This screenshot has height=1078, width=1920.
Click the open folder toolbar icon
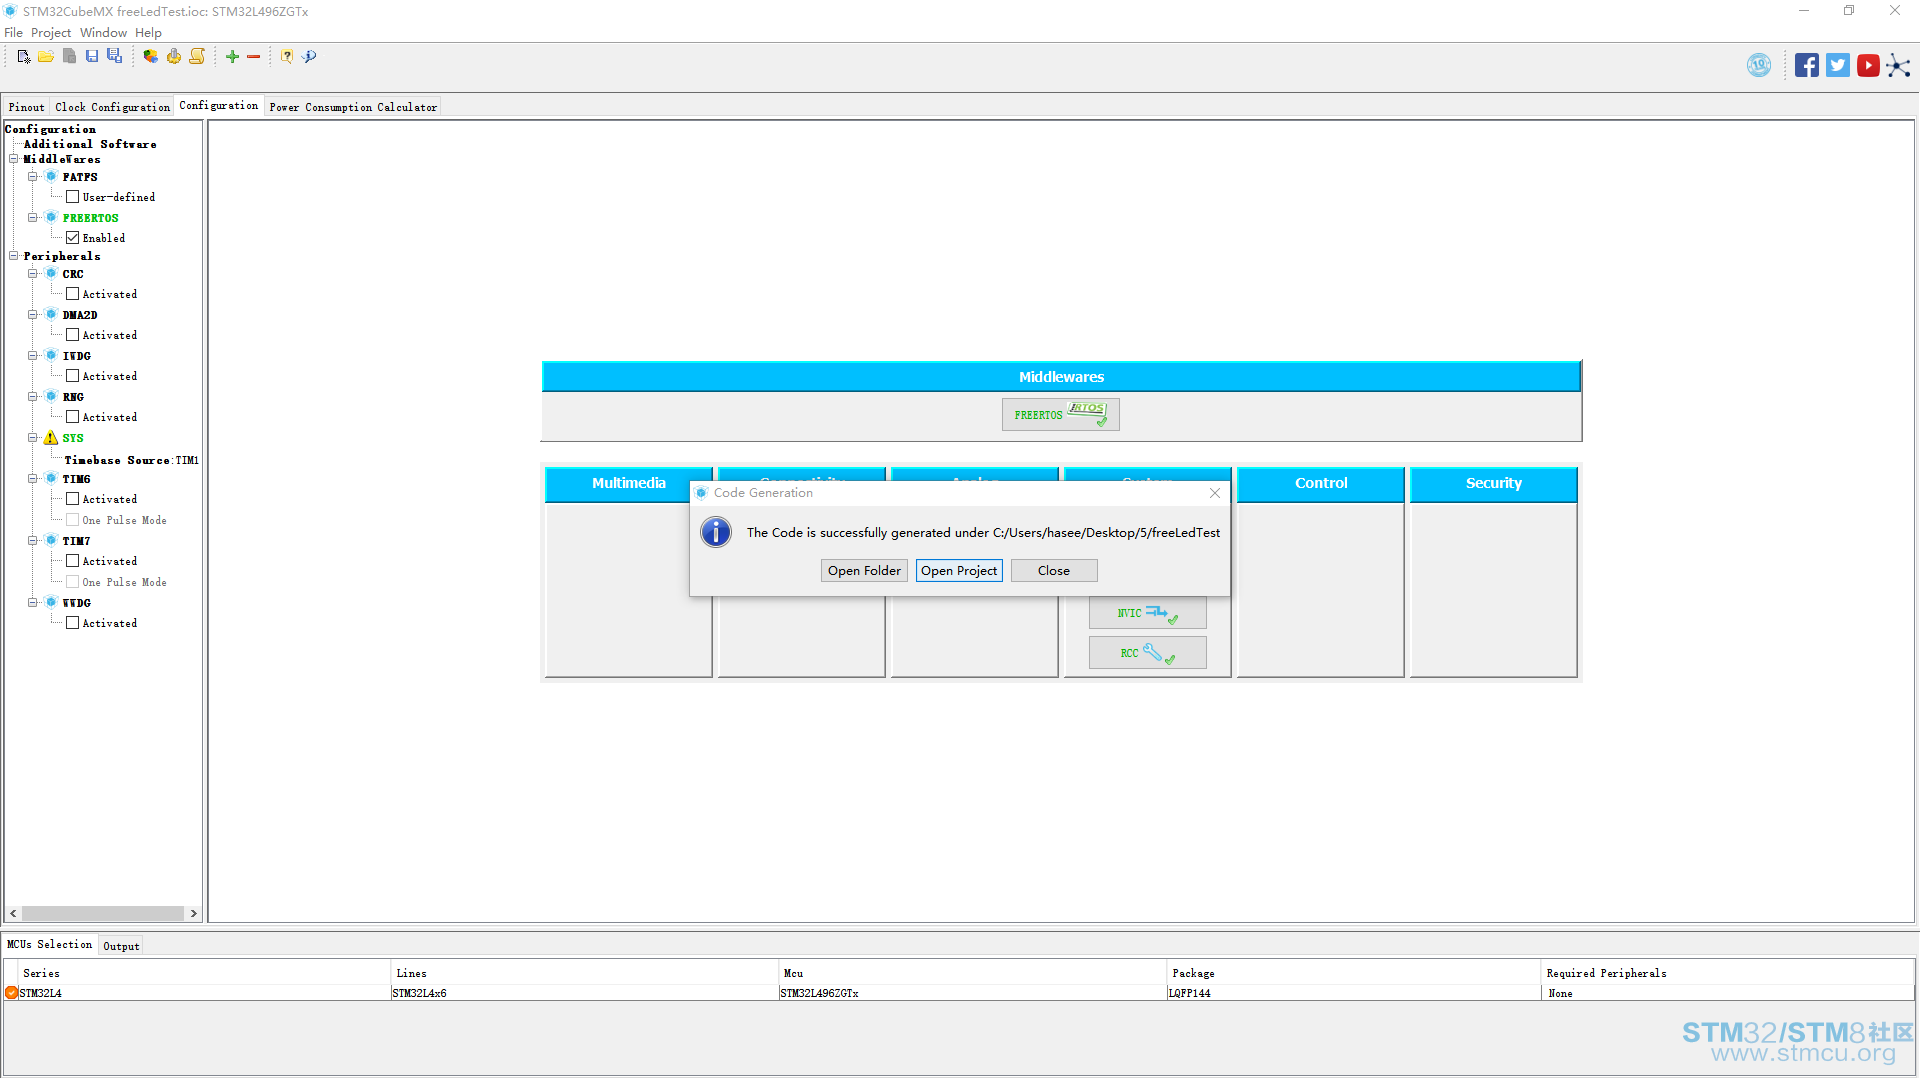point(46,57)
